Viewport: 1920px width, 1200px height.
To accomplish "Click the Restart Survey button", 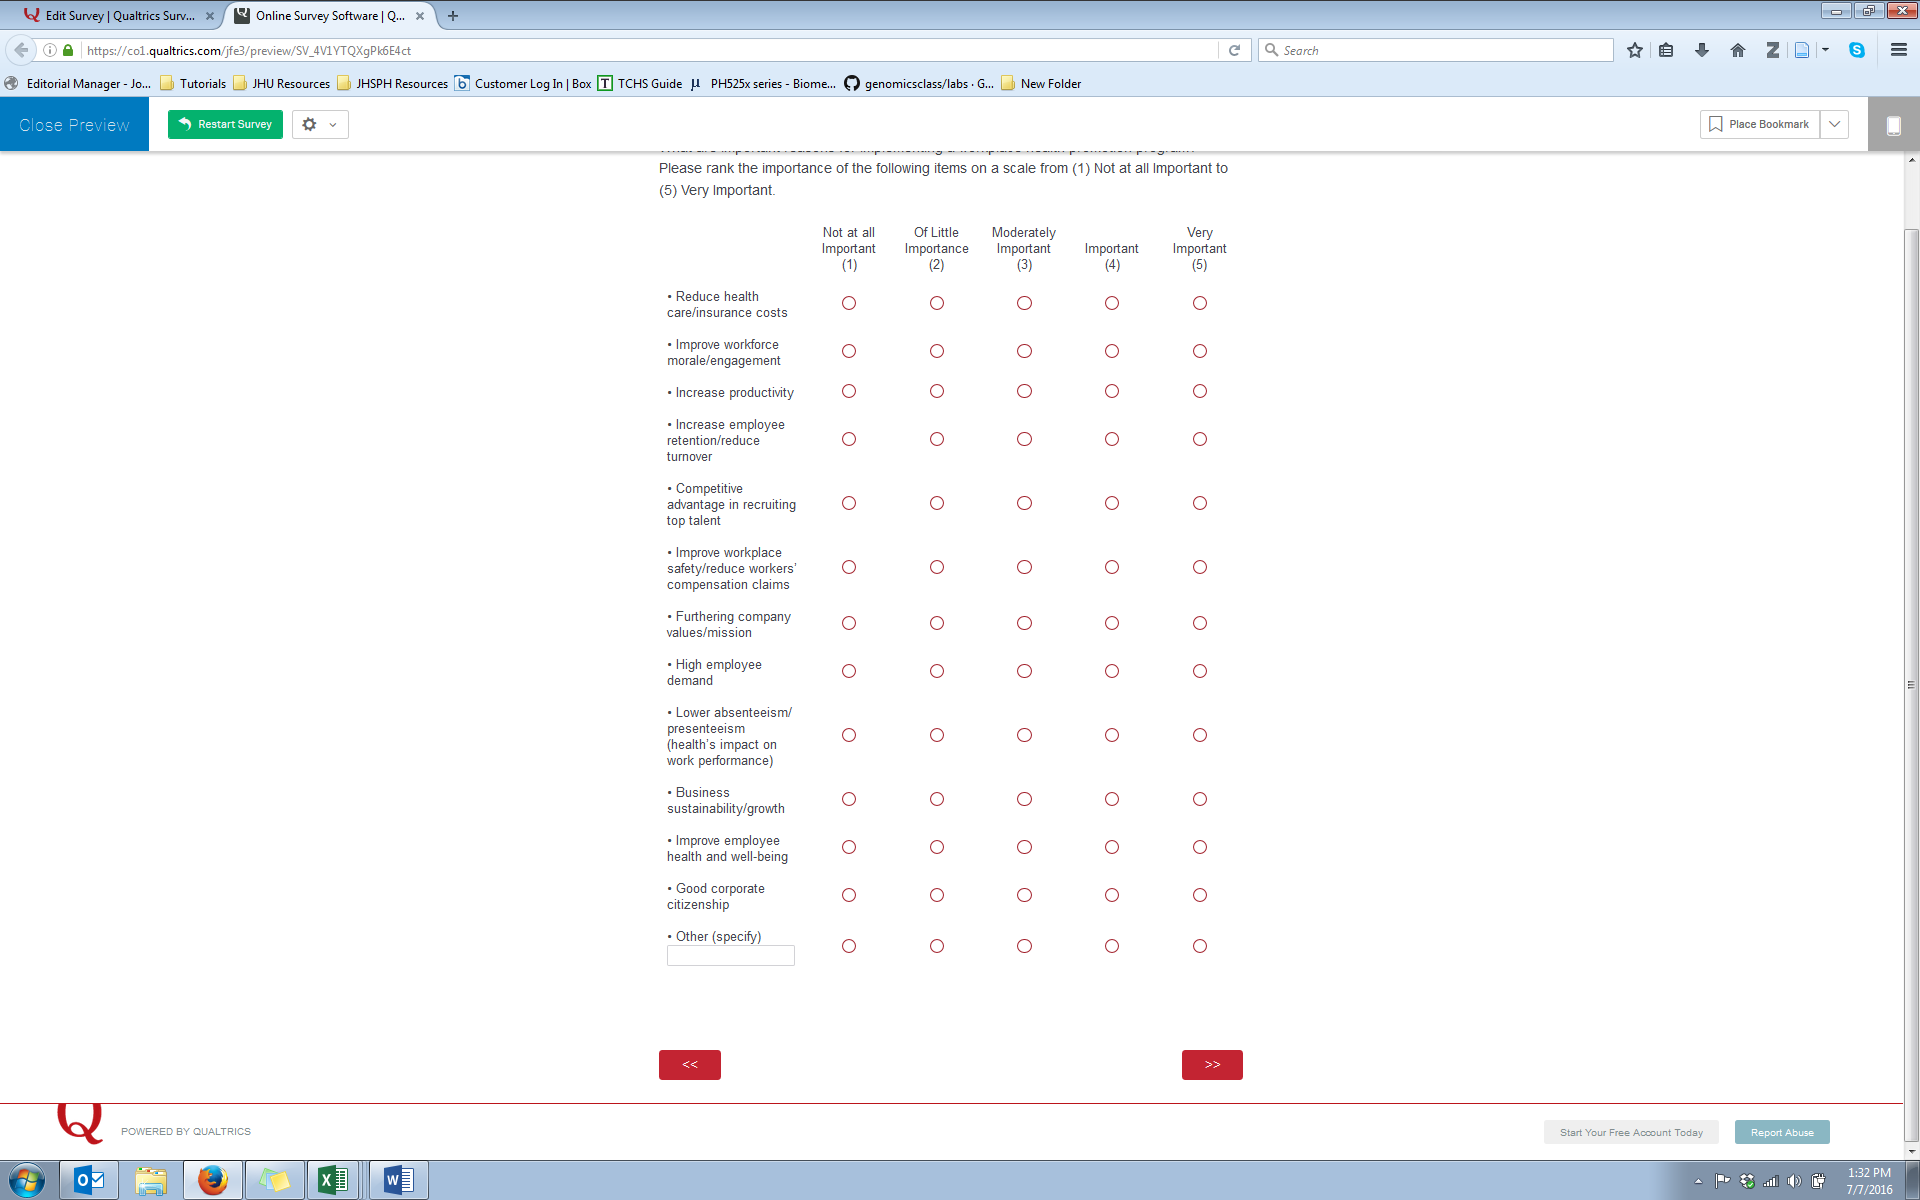I will (x=225, y=124).
